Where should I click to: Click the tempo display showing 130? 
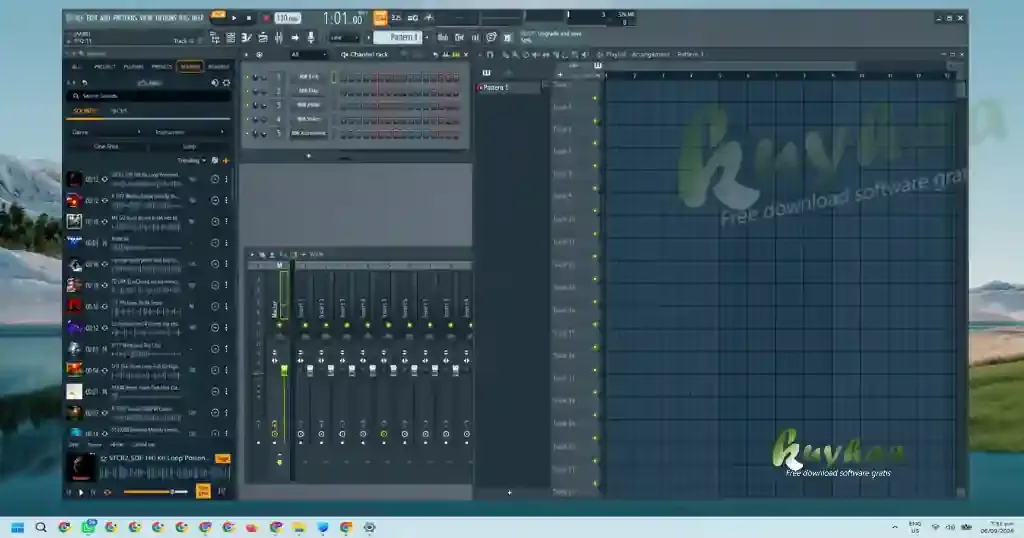point(287,18)
